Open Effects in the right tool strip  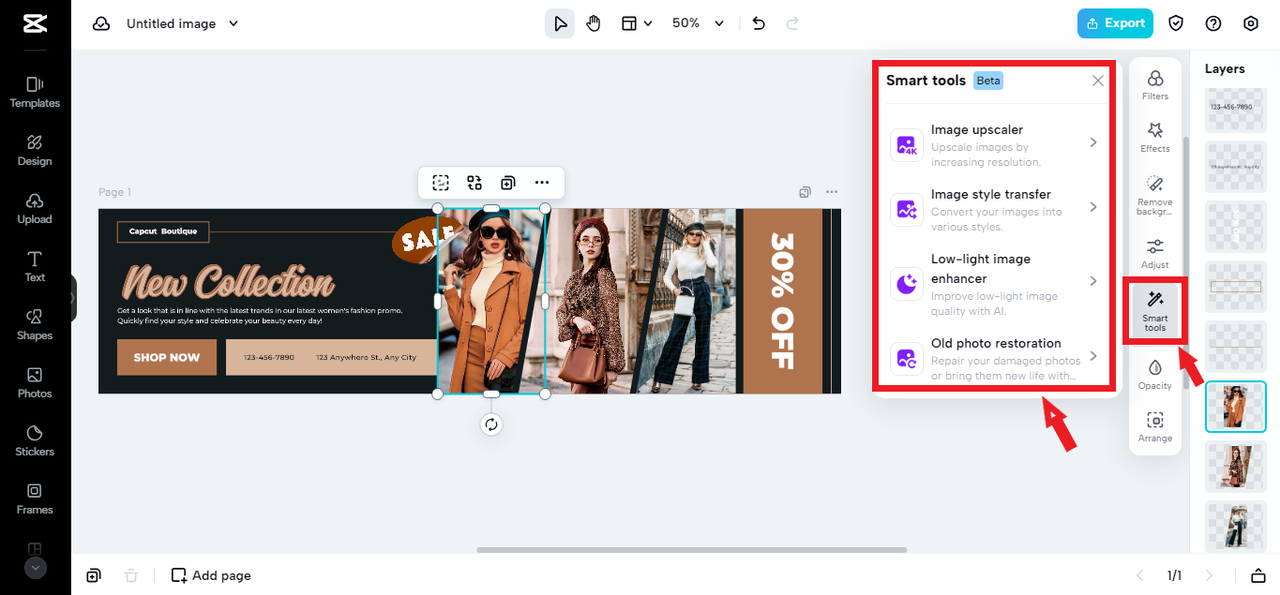(1155, 138)
